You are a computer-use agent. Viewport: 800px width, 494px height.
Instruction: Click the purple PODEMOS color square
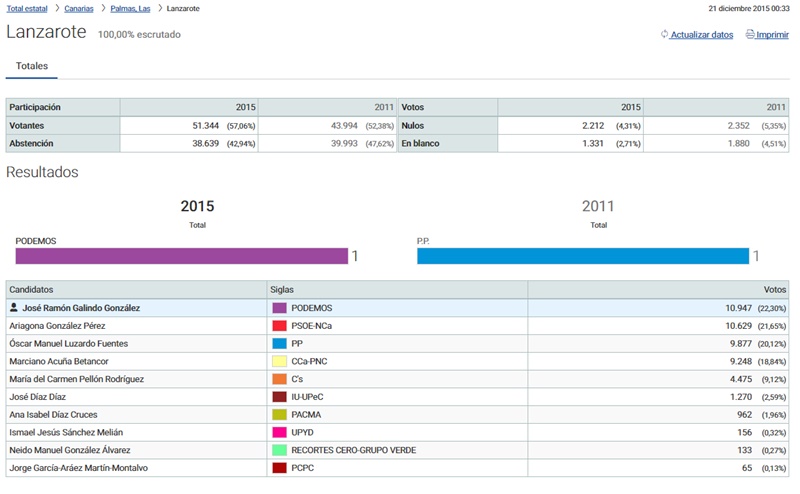(280, 308)
